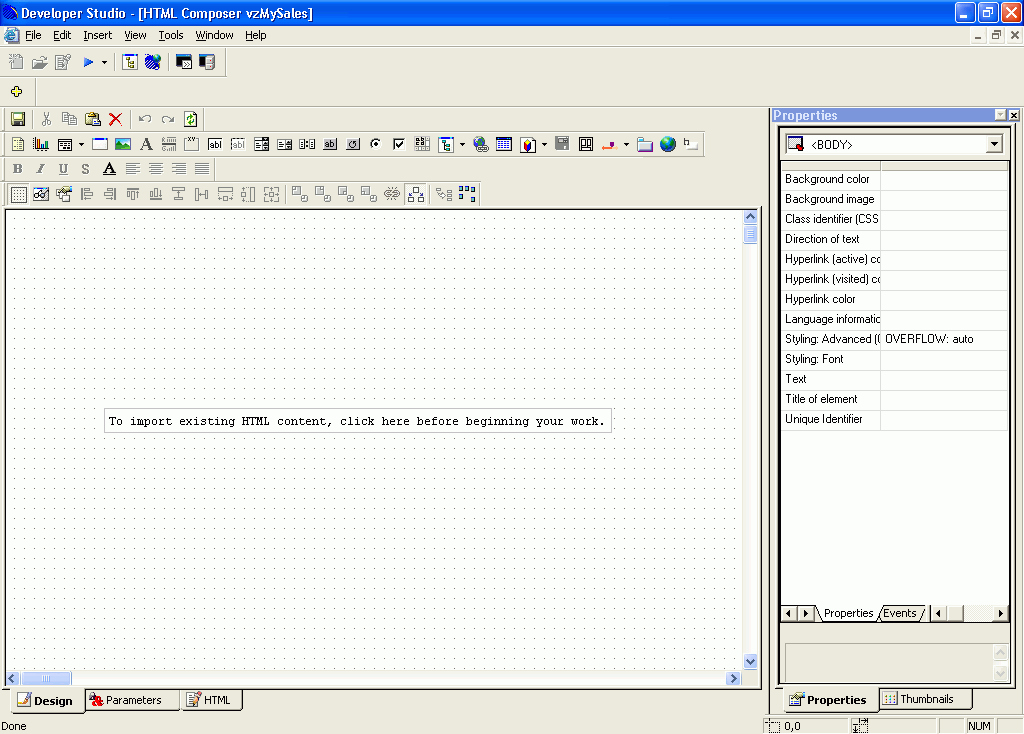Click the yellow plus icon
Image resolution: width=1024 pixels, height=734 pixels.
(x=16, y=91)
